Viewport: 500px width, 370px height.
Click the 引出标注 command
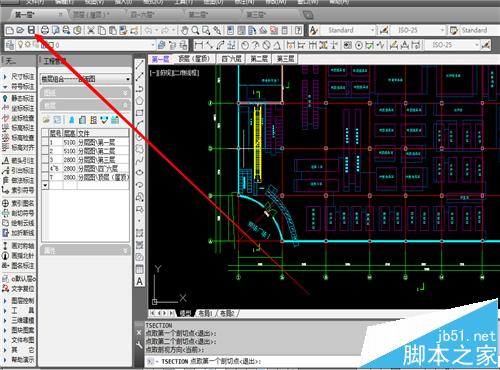[19, 171]
